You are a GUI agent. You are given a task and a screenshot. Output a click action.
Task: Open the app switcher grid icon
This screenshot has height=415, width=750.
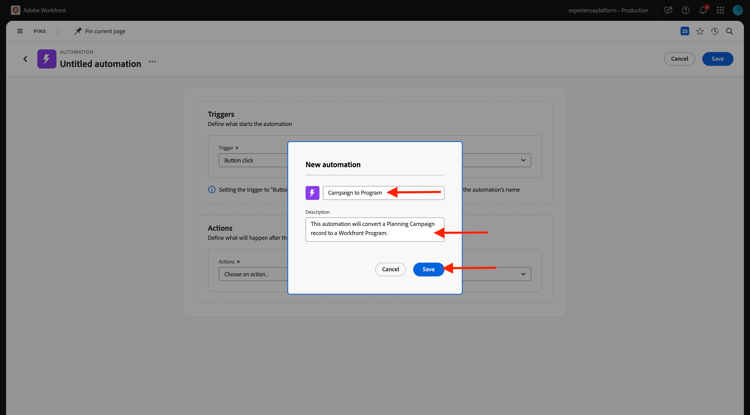[720, 10]
